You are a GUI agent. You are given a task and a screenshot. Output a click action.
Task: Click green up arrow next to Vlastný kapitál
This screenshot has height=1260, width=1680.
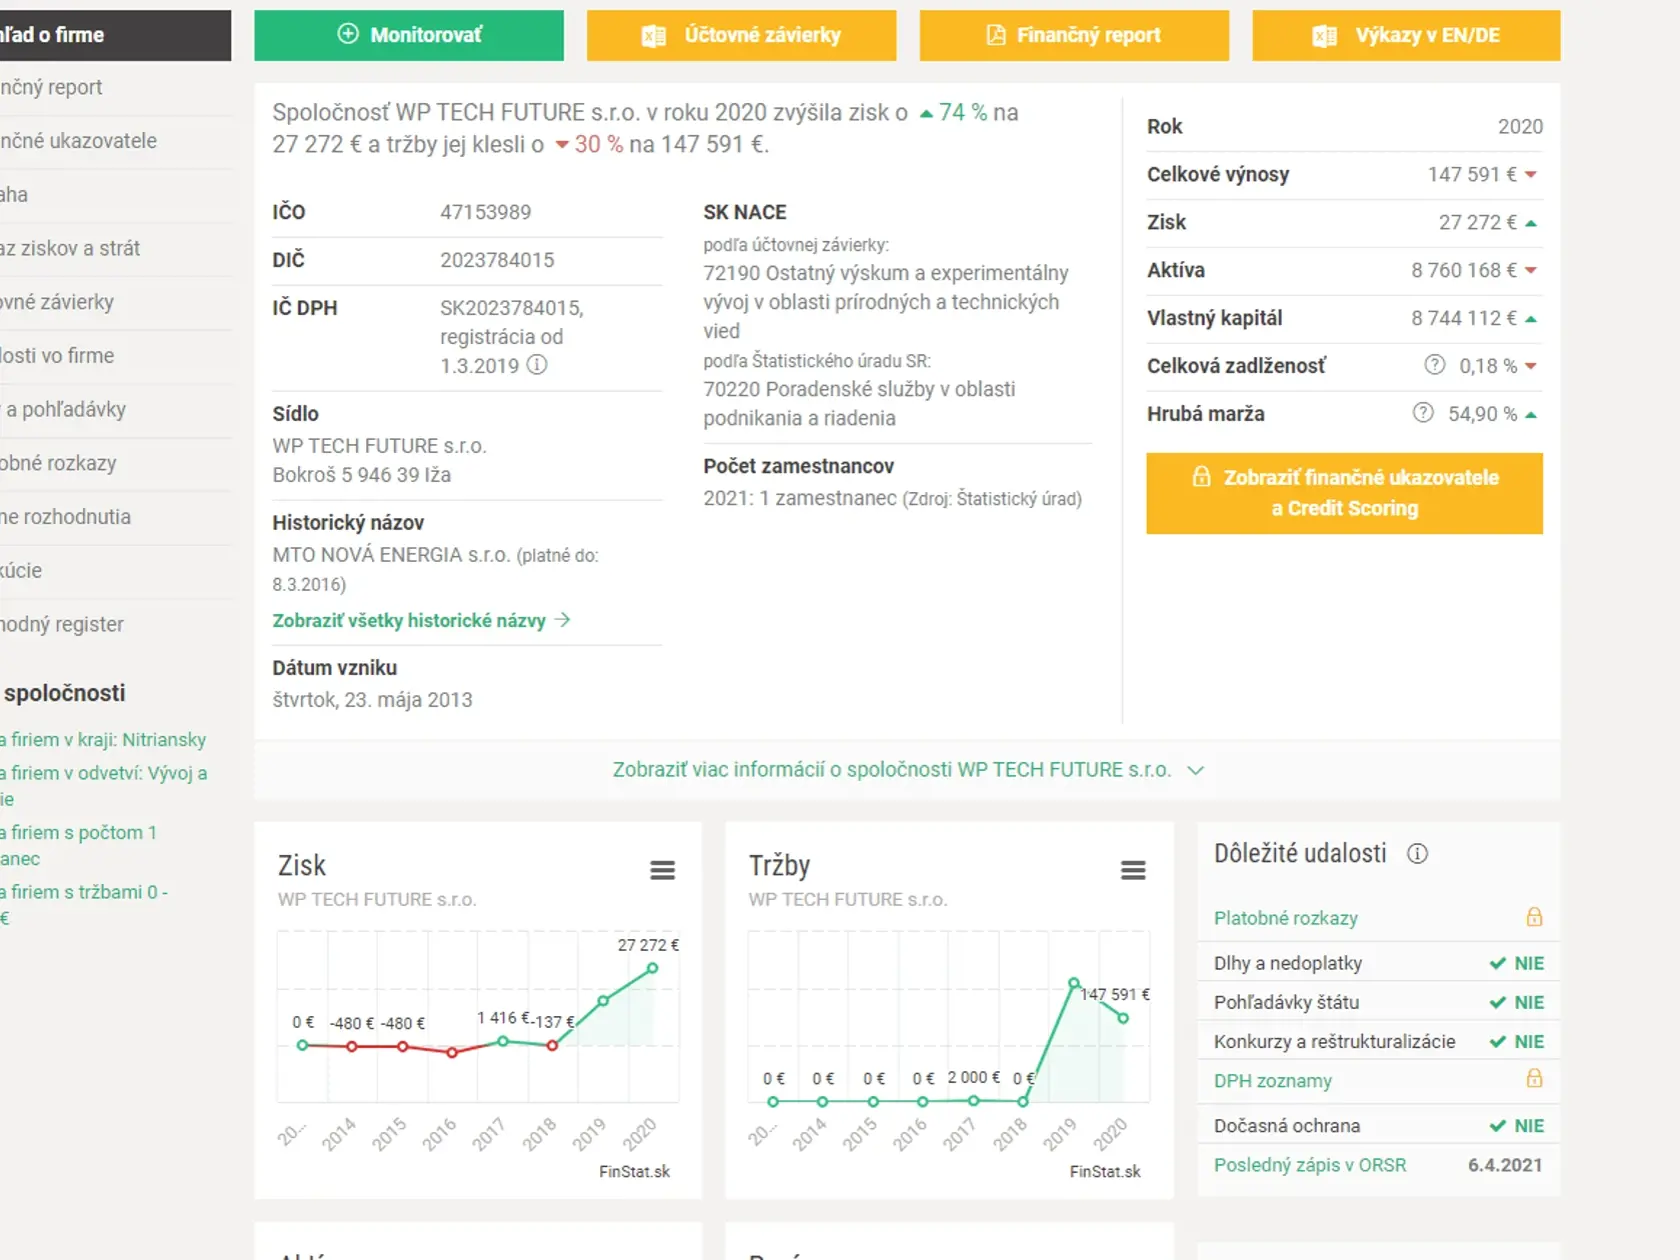[x=1530, y=319]
